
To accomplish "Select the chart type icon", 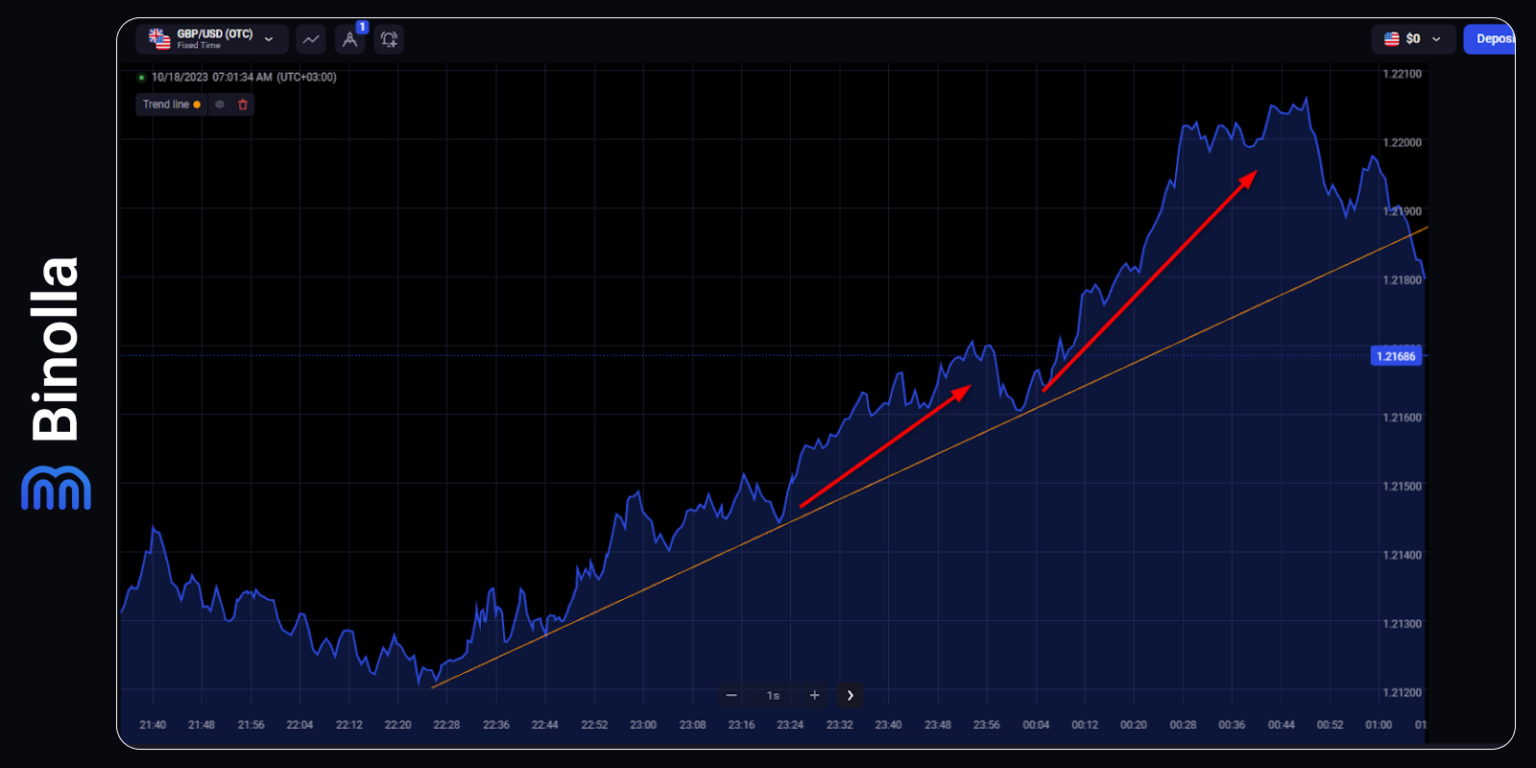I will [x=311, y=39].
